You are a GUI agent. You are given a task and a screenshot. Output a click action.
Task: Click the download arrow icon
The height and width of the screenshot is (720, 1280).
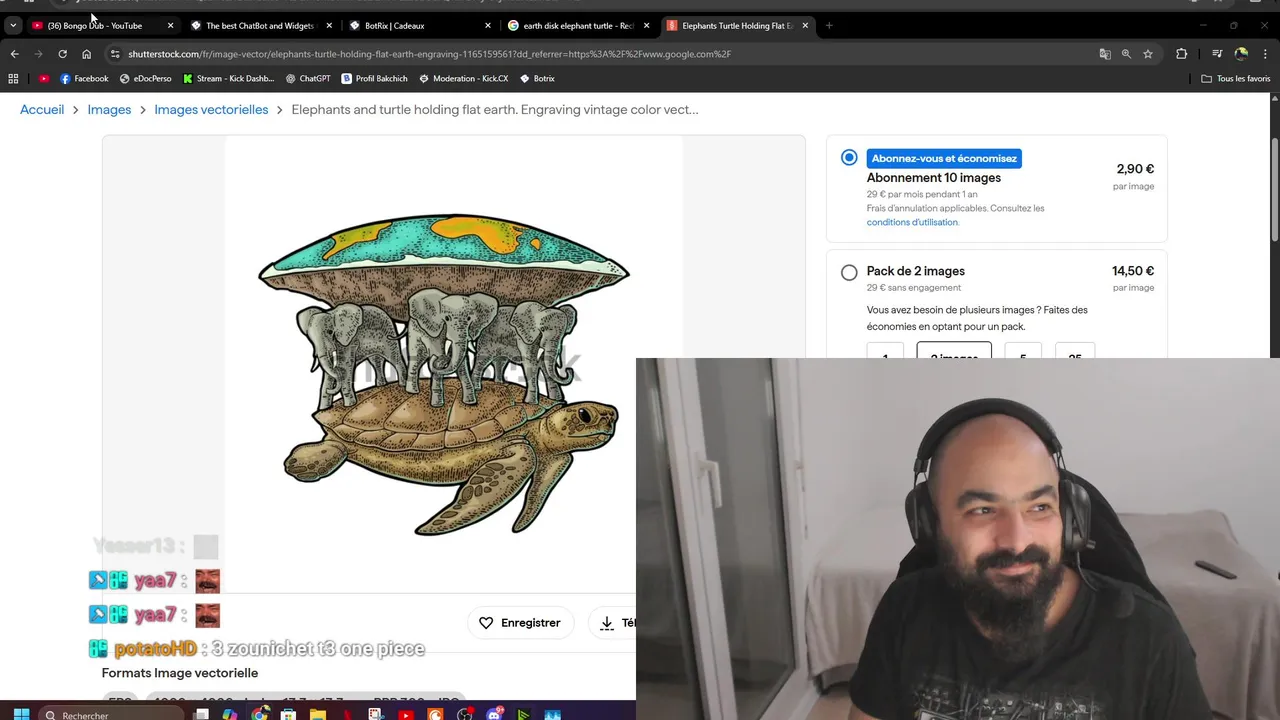(x=606, y=623)
